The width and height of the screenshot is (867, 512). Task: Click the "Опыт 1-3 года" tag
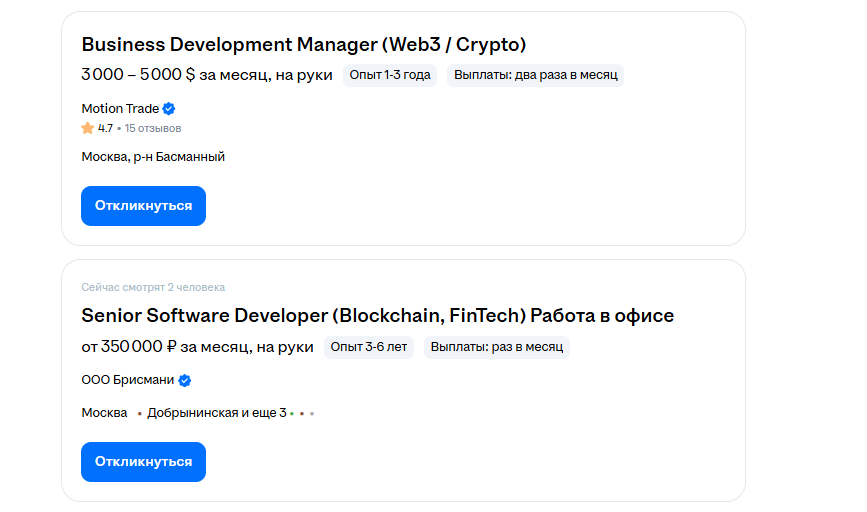coord(390,75)
